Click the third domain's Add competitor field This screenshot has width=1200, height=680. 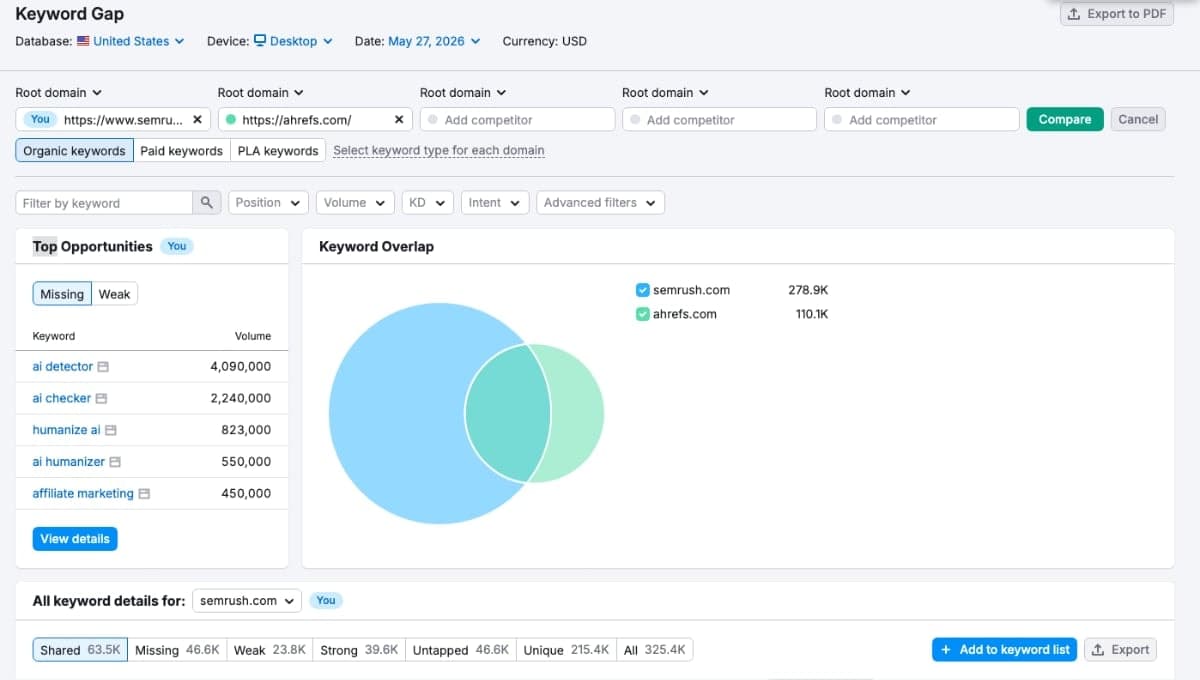point(517,119)
